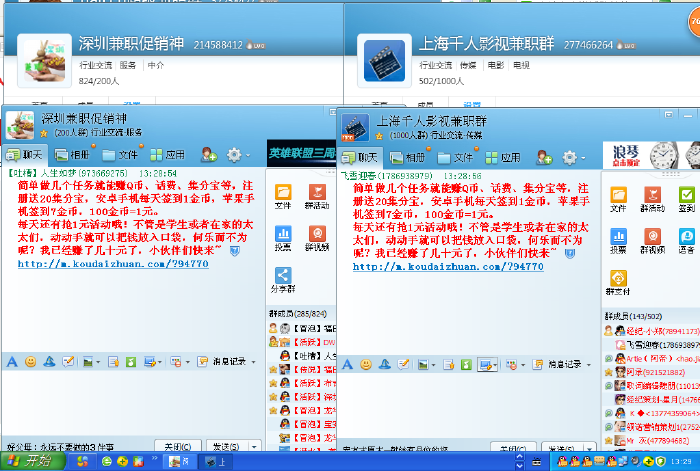Select member 阿承(921521882) in the member list
This screenshot has height=471, width=700.
(x=655, y=372)
